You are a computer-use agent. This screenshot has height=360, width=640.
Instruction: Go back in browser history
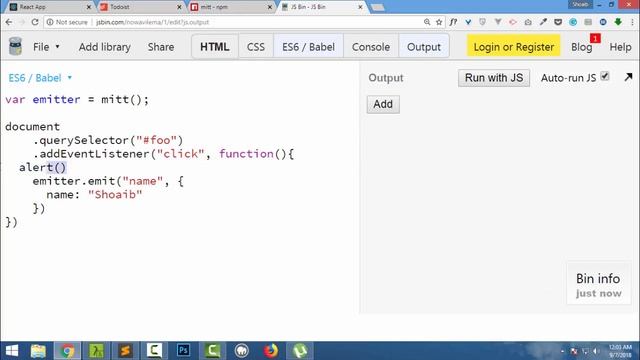tap(9, 22)
